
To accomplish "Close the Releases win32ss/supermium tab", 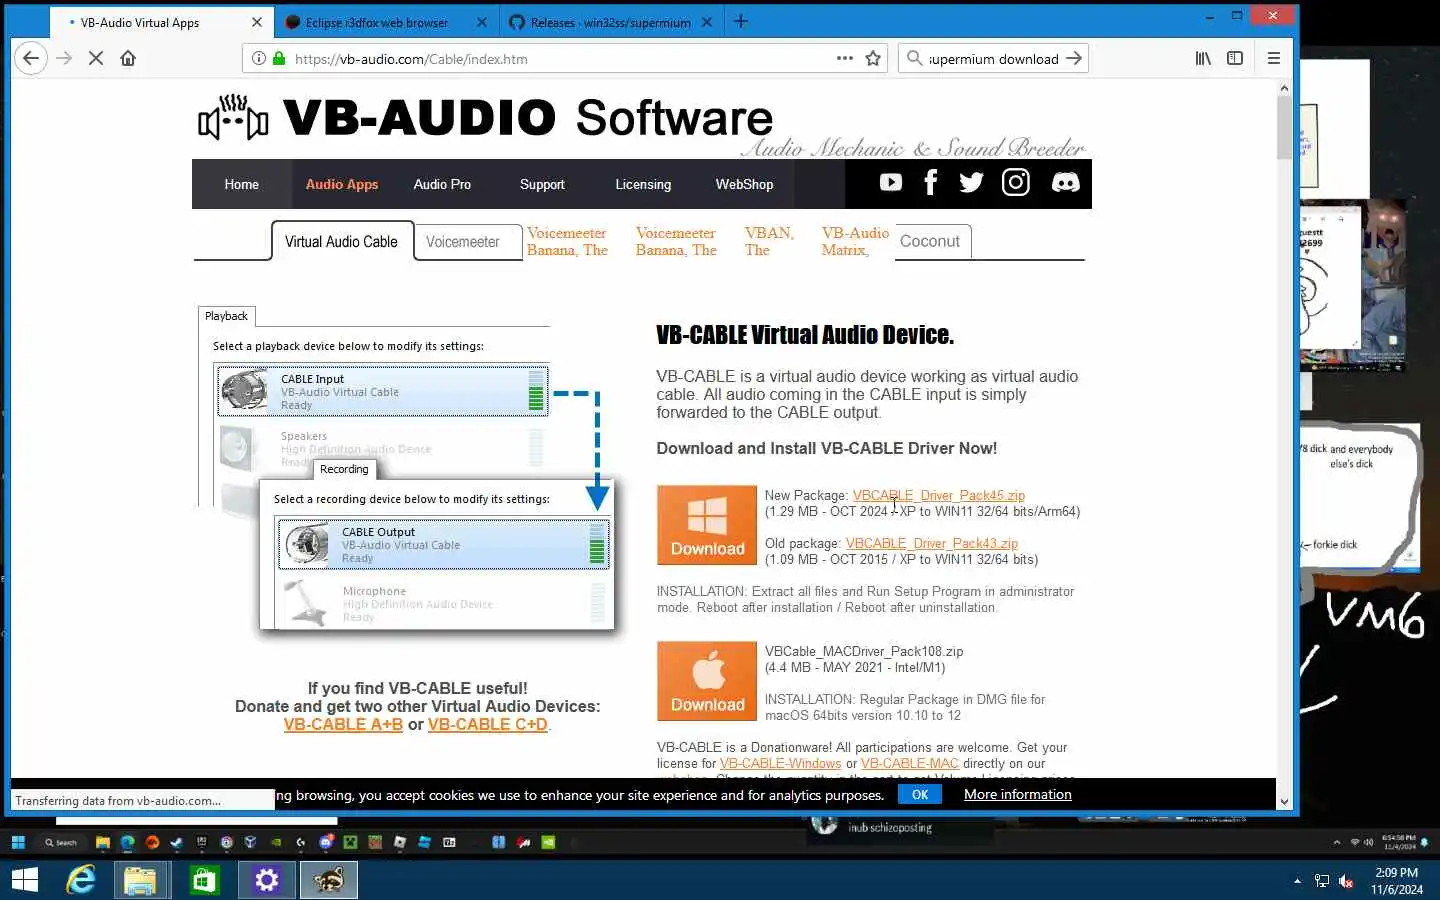I will tap(707, 21).
